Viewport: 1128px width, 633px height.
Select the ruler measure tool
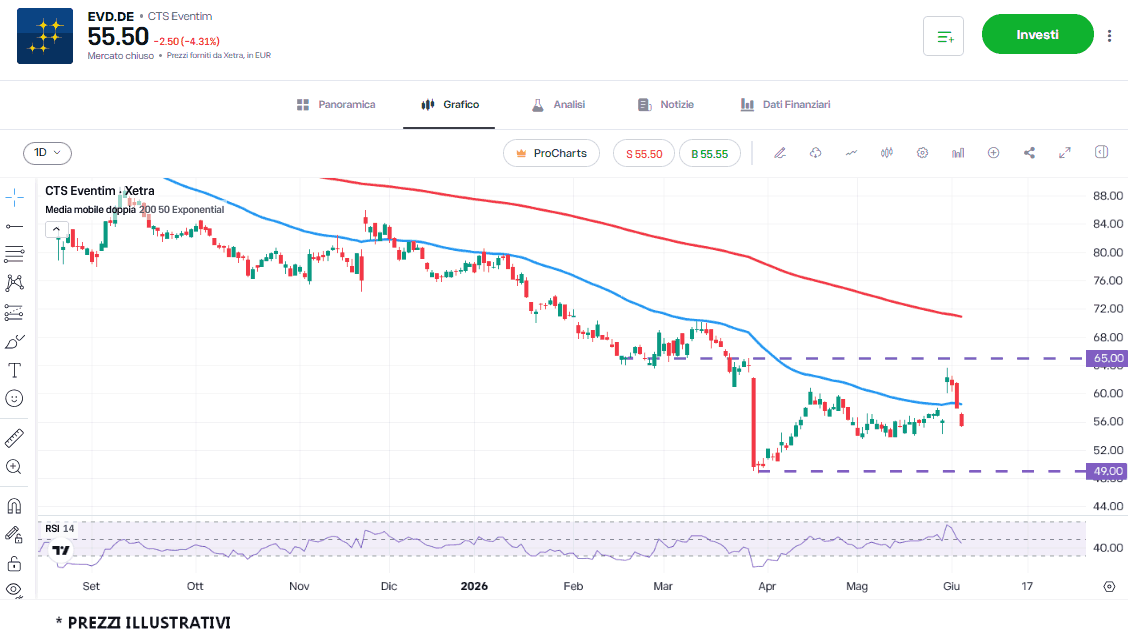(14, 437)
